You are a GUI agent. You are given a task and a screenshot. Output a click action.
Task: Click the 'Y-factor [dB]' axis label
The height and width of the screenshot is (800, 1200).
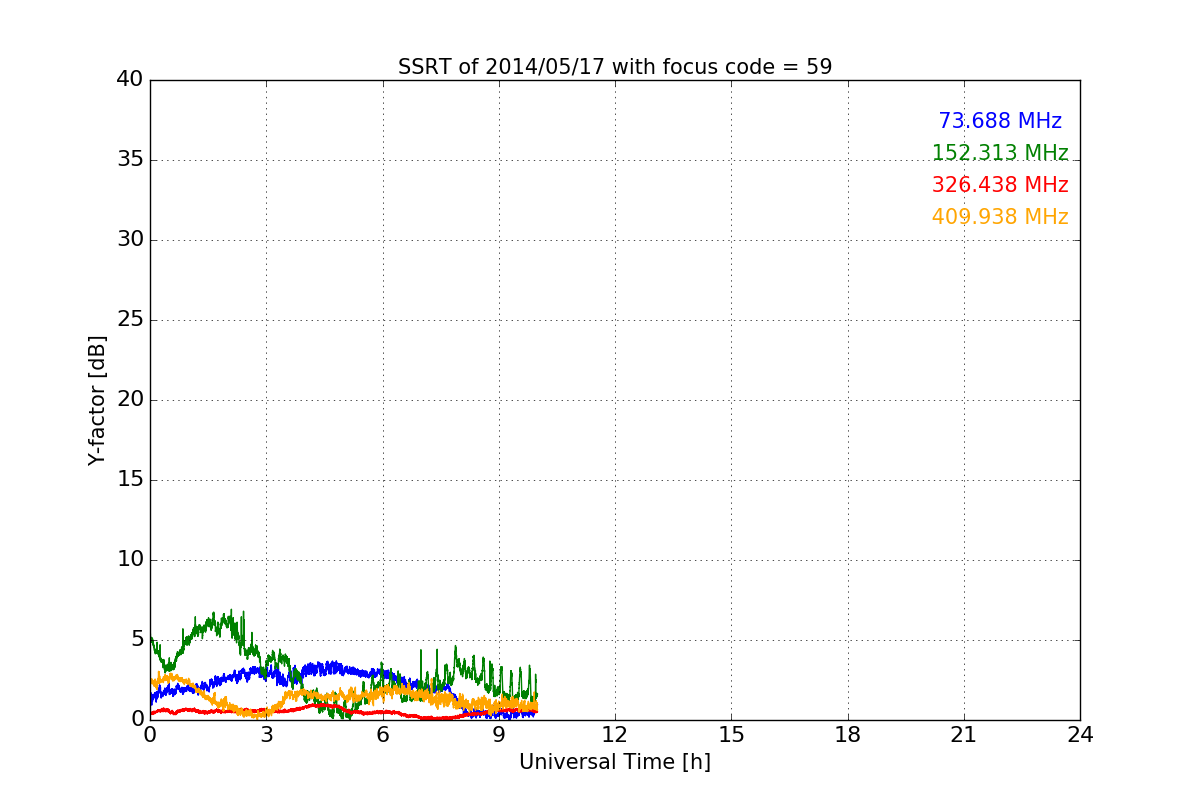tap(97, 400)
